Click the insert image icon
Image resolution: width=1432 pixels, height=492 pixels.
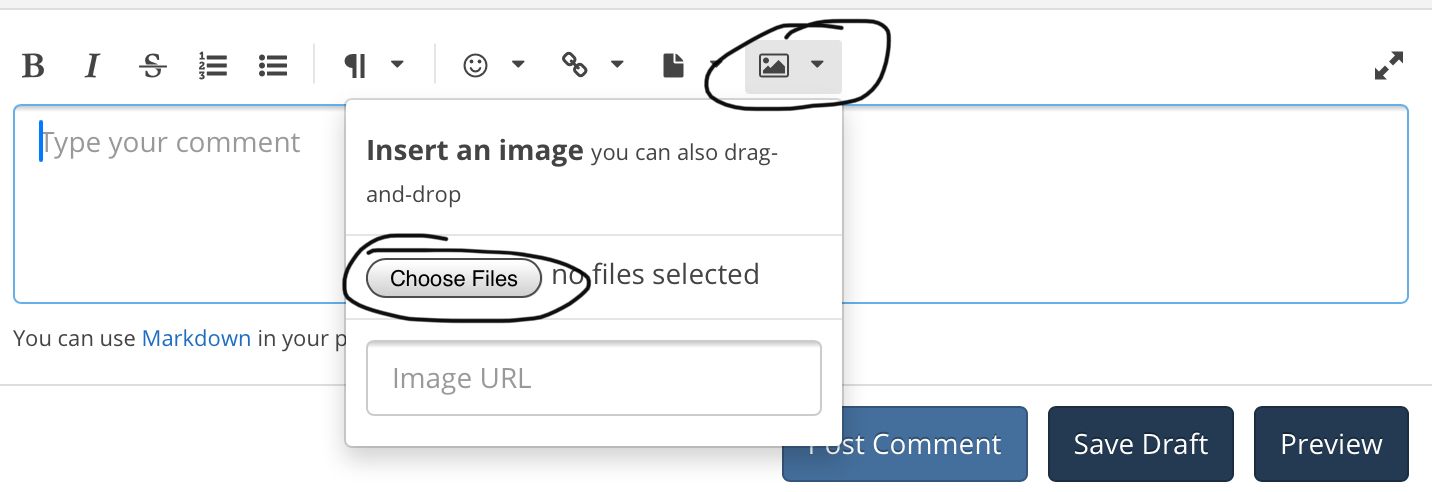(x=774, y=66)
